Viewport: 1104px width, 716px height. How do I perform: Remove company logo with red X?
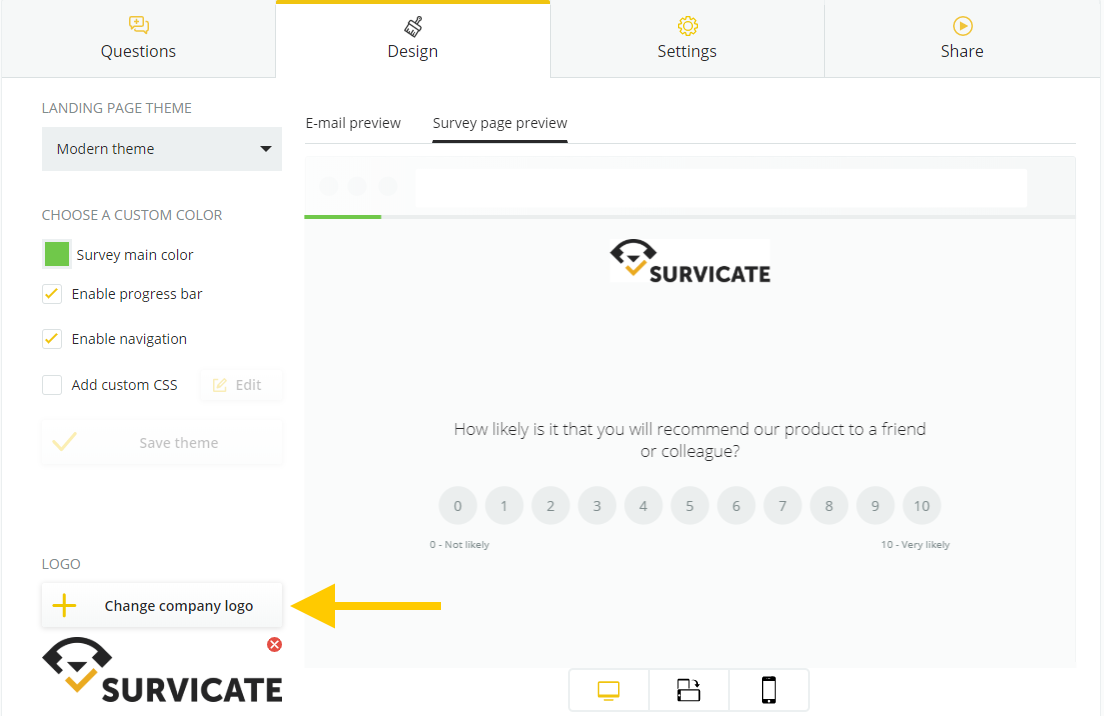click(x=275, y=644)
